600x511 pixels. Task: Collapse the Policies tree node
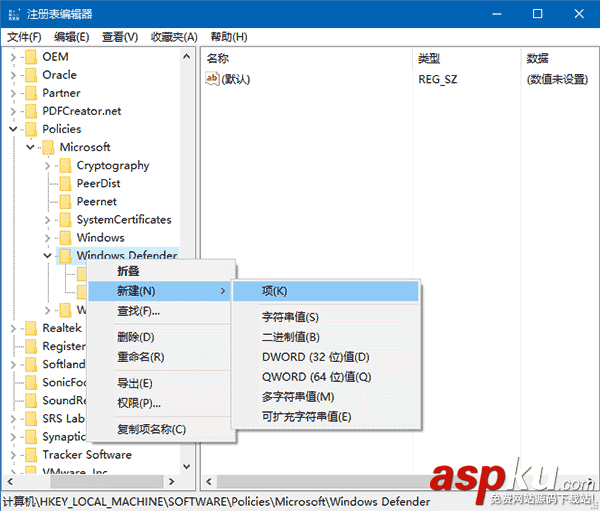13,129
